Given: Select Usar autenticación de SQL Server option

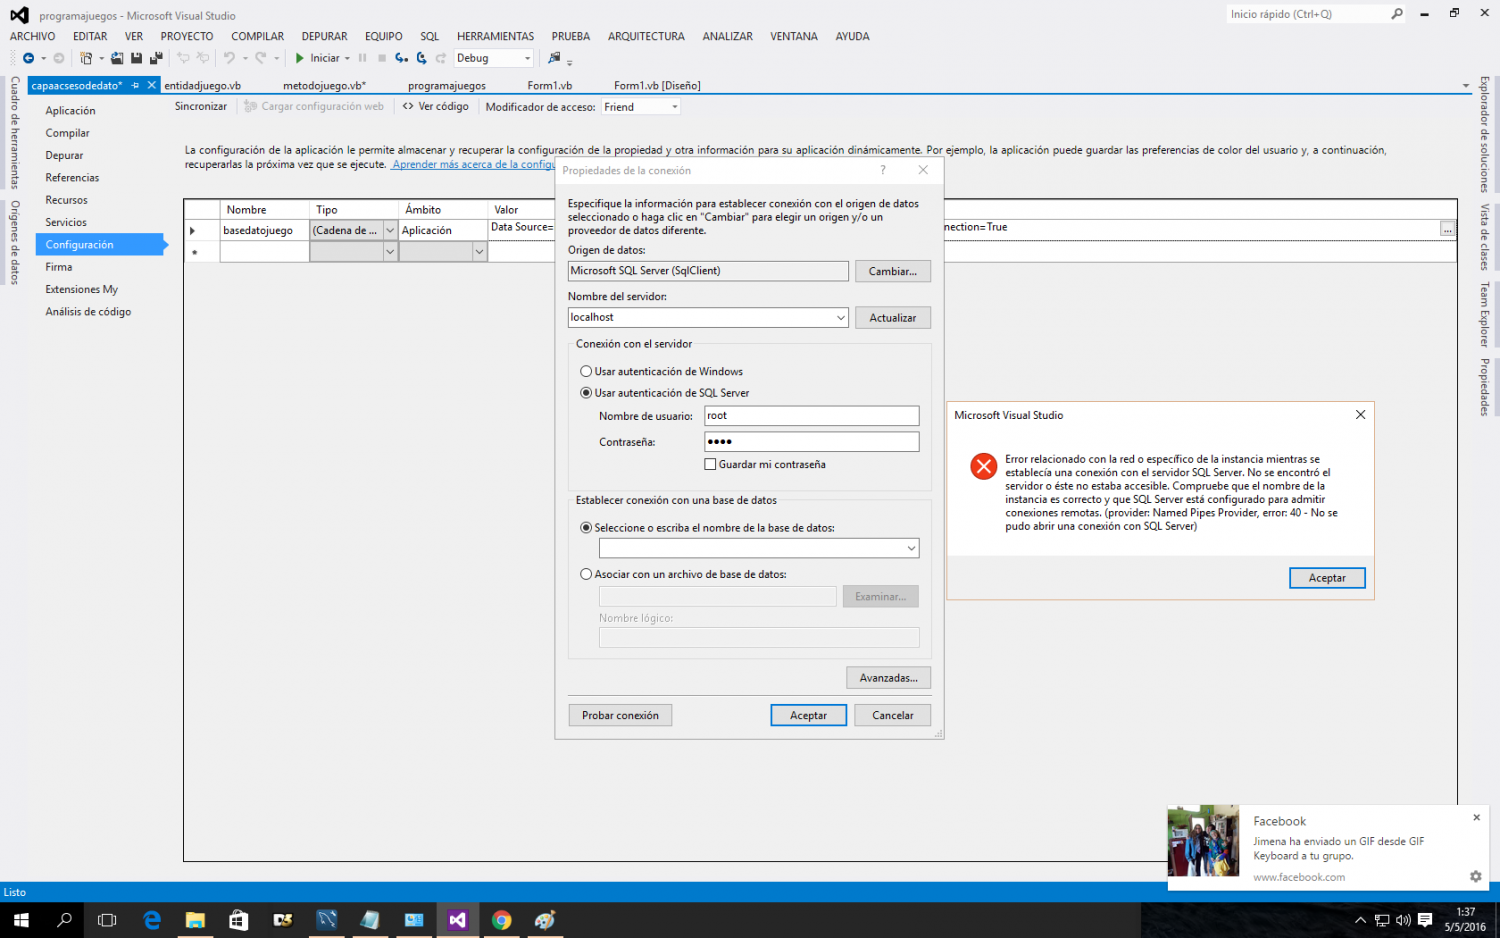Looking at the screenshot, I should (586, 393).
